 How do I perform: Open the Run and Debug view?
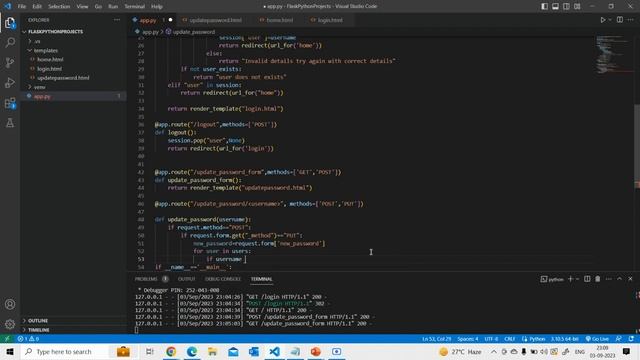point(10,82)
